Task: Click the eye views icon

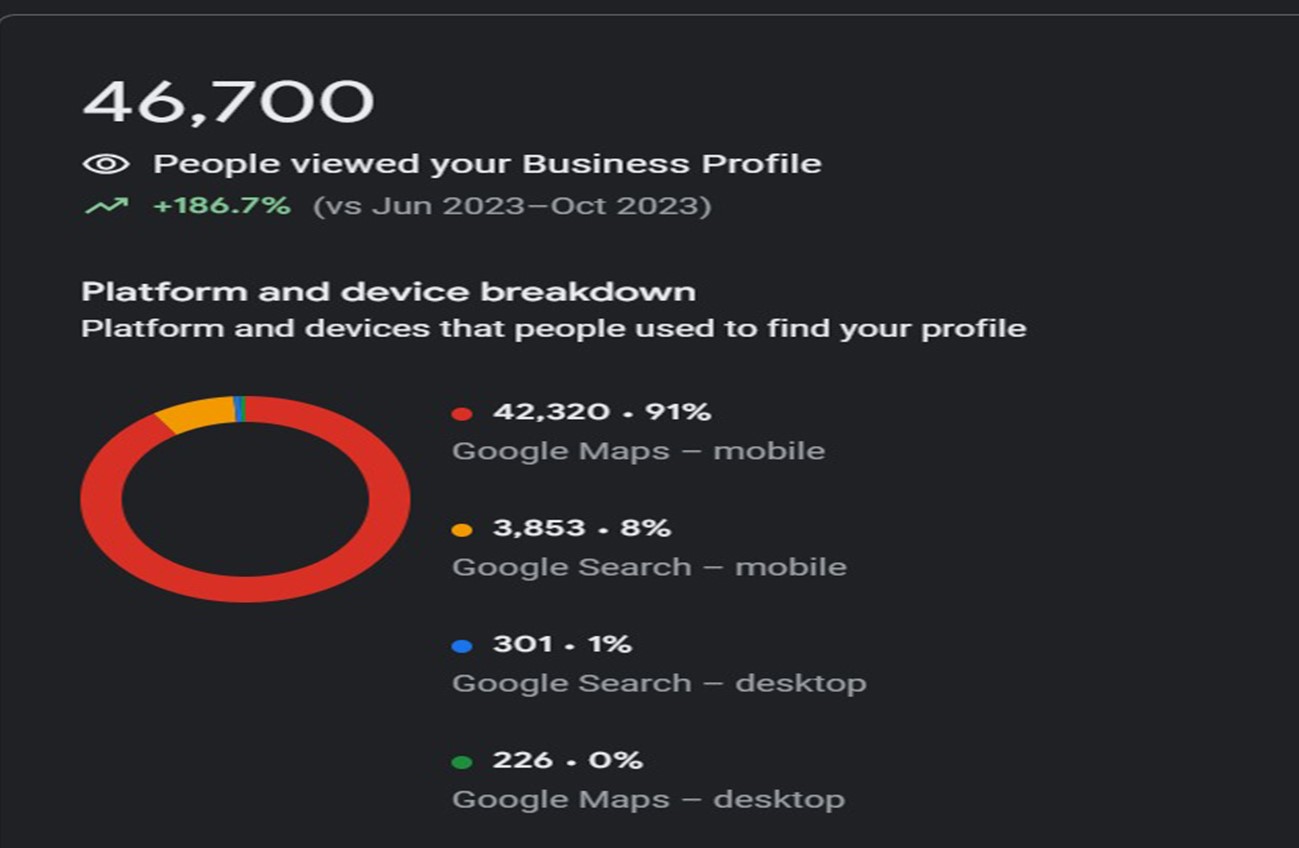Action: tap(106, 164)
